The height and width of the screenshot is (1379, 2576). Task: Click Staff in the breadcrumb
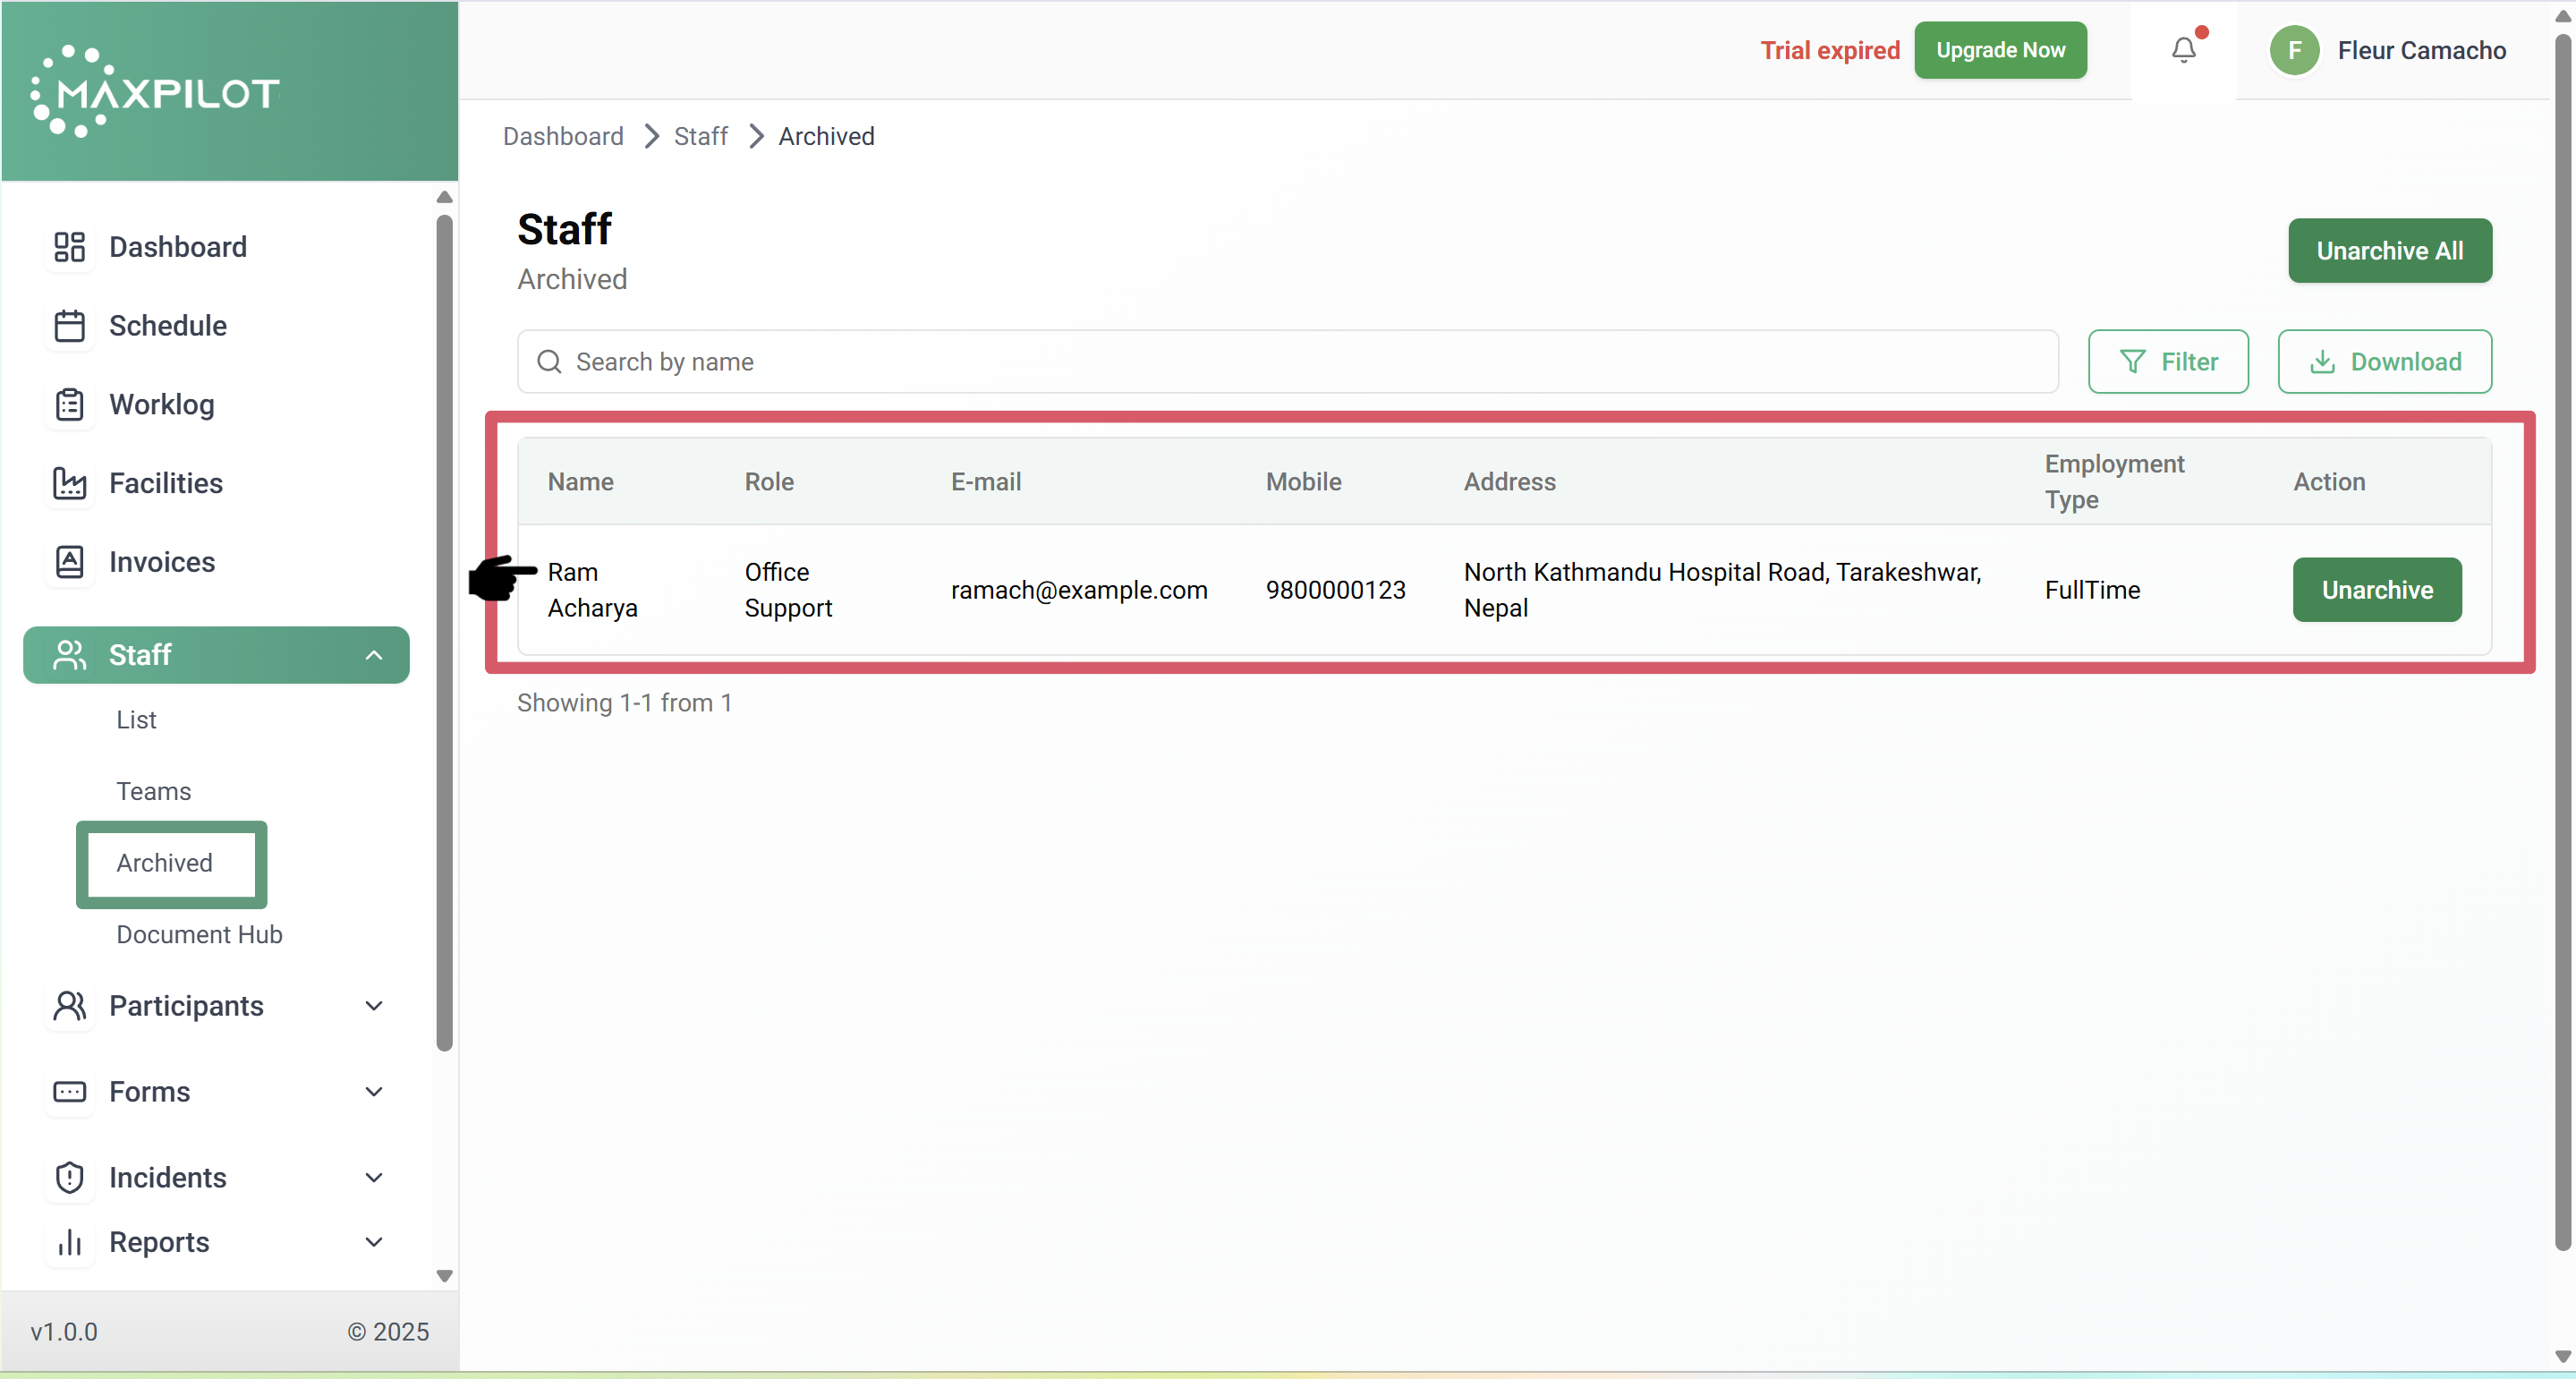700,136
